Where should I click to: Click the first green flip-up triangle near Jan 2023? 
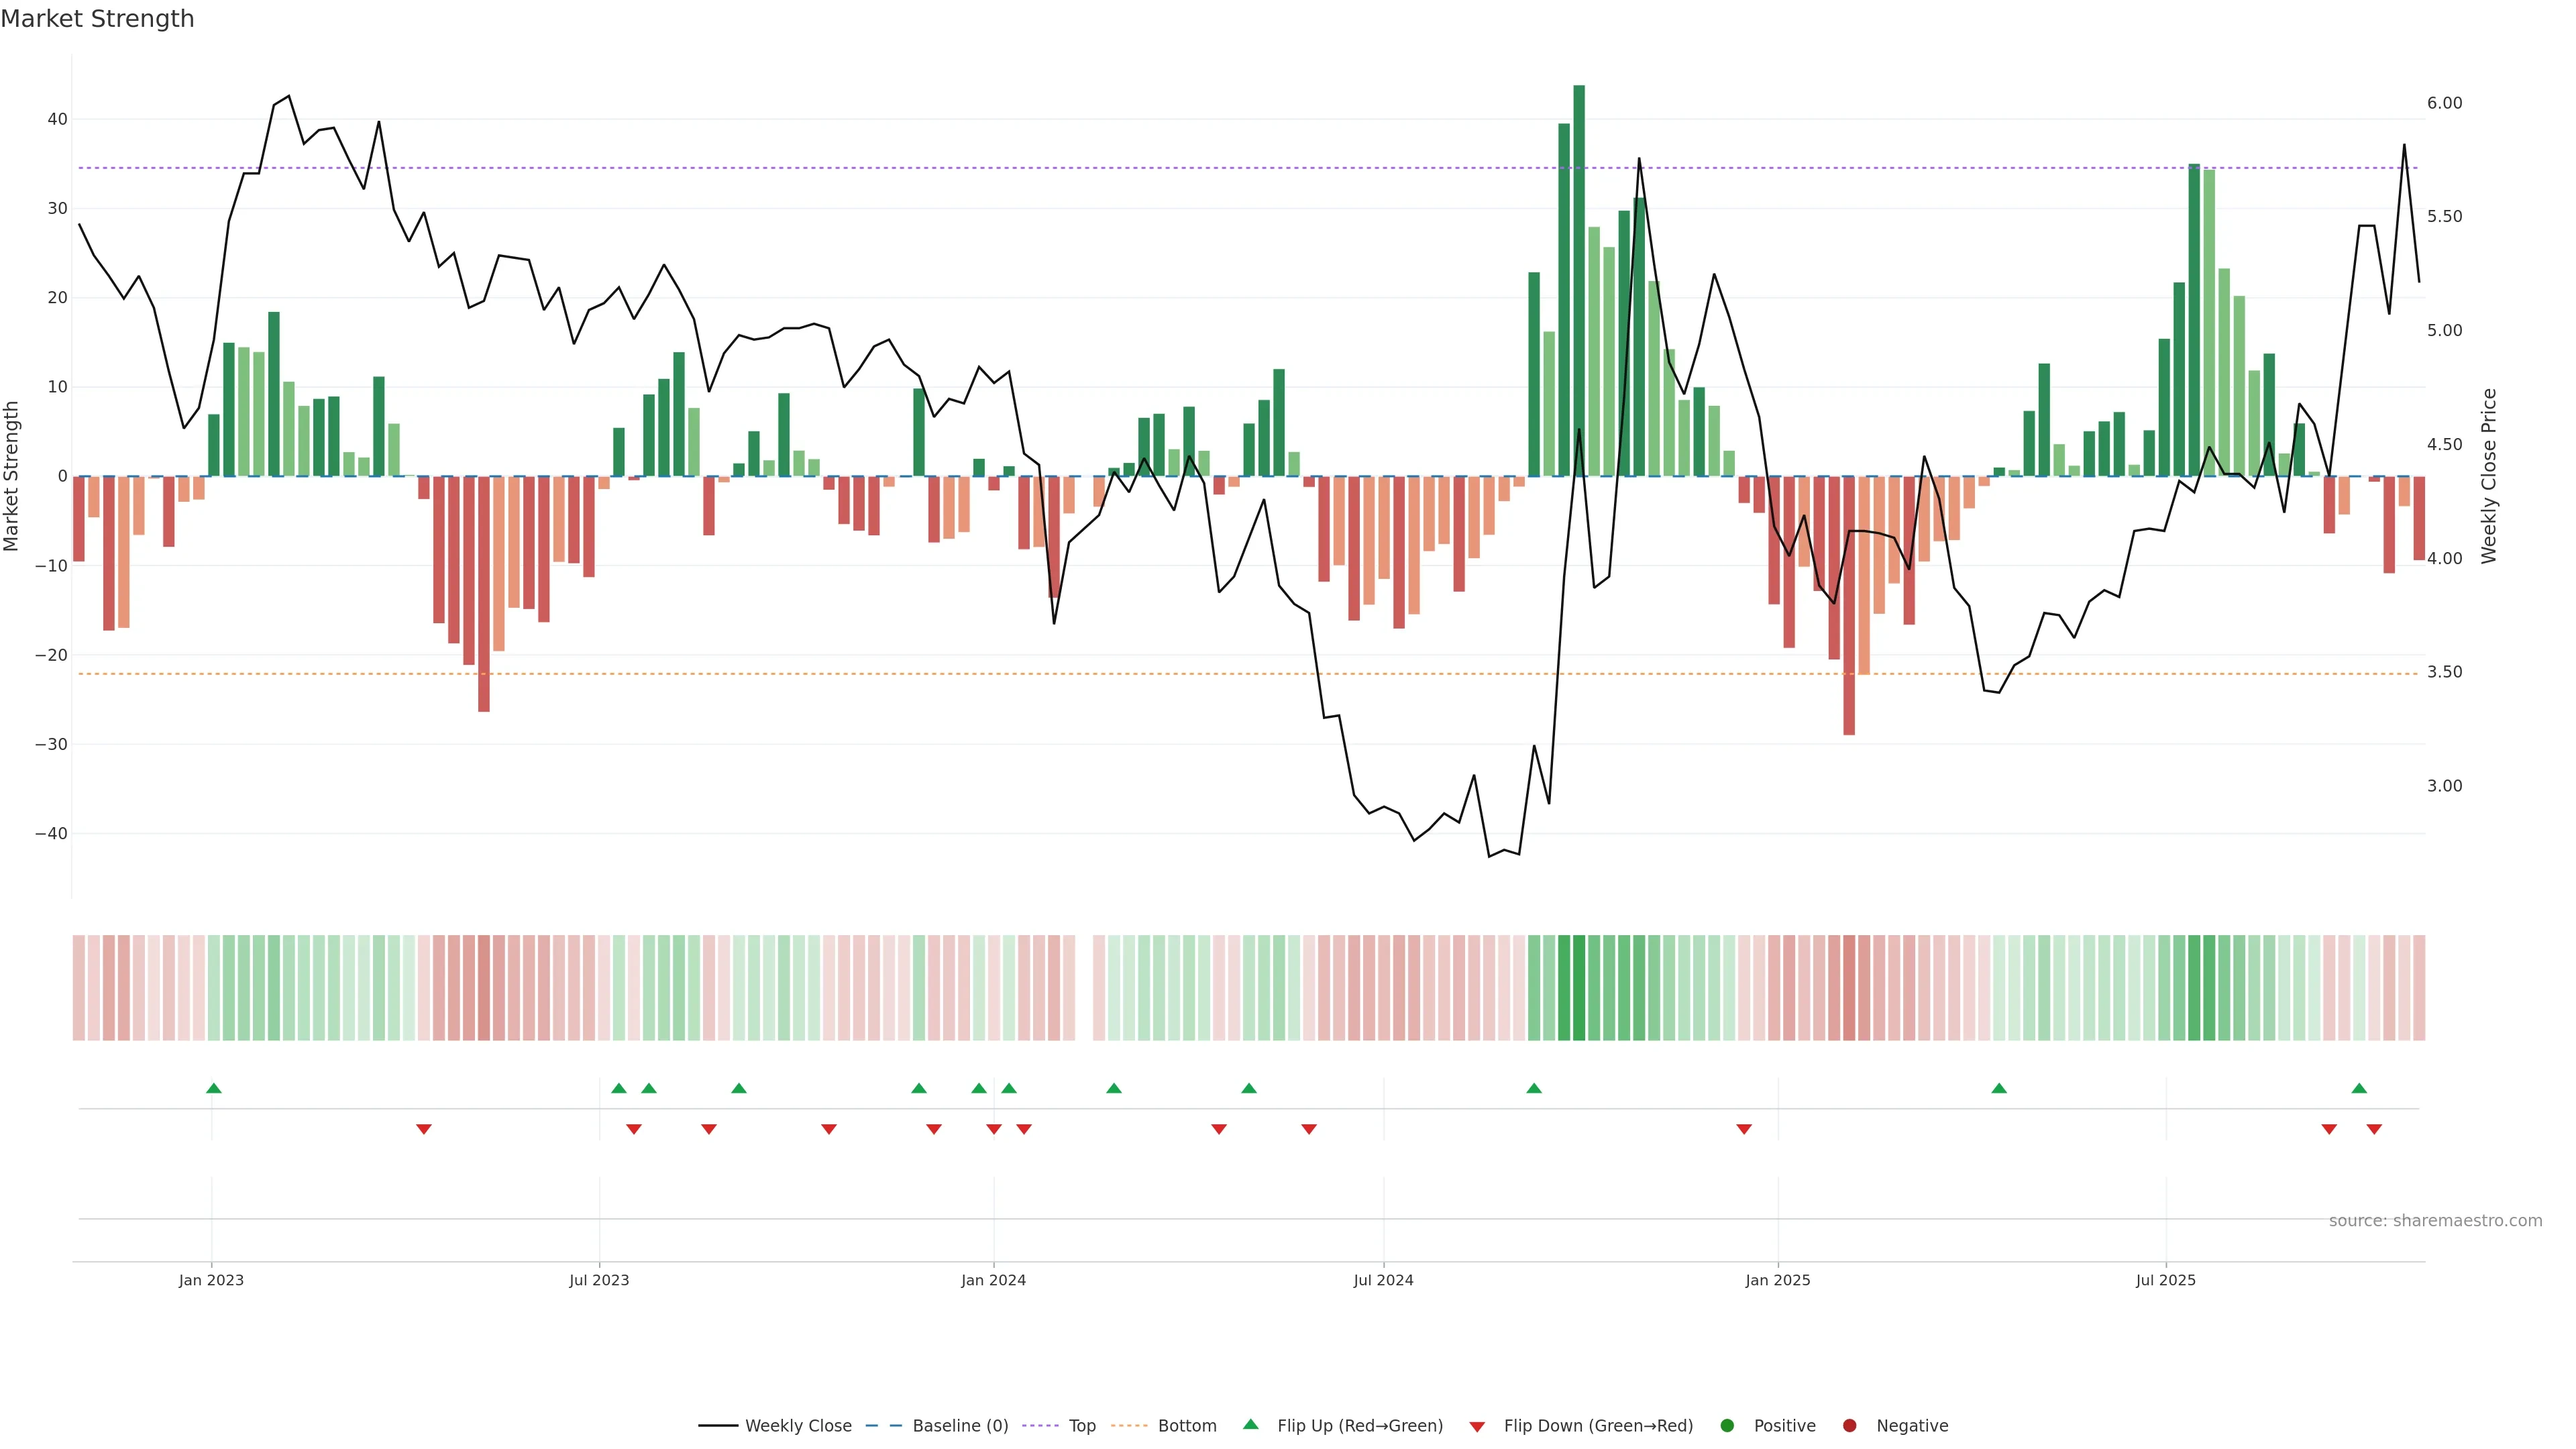[x=213, y=1088]
